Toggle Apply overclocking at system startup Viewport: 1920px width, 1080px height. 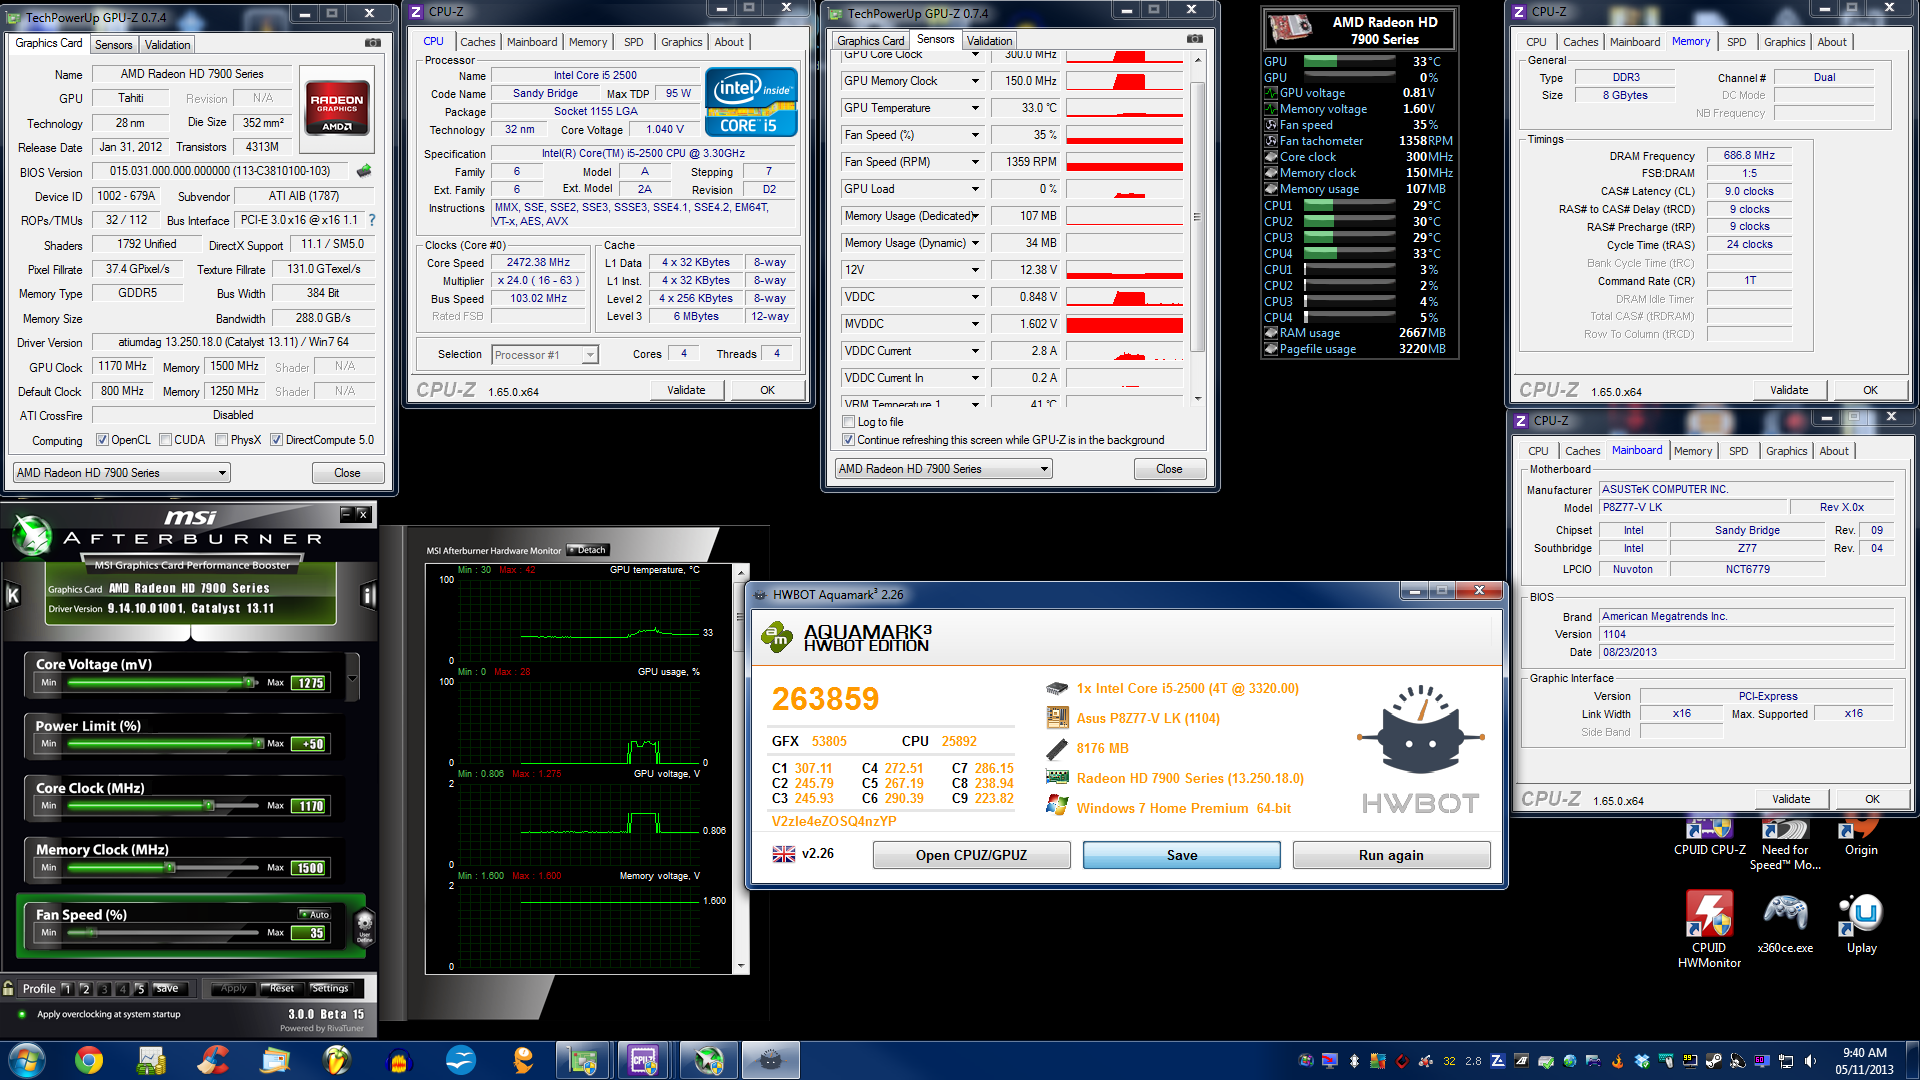23,1014
